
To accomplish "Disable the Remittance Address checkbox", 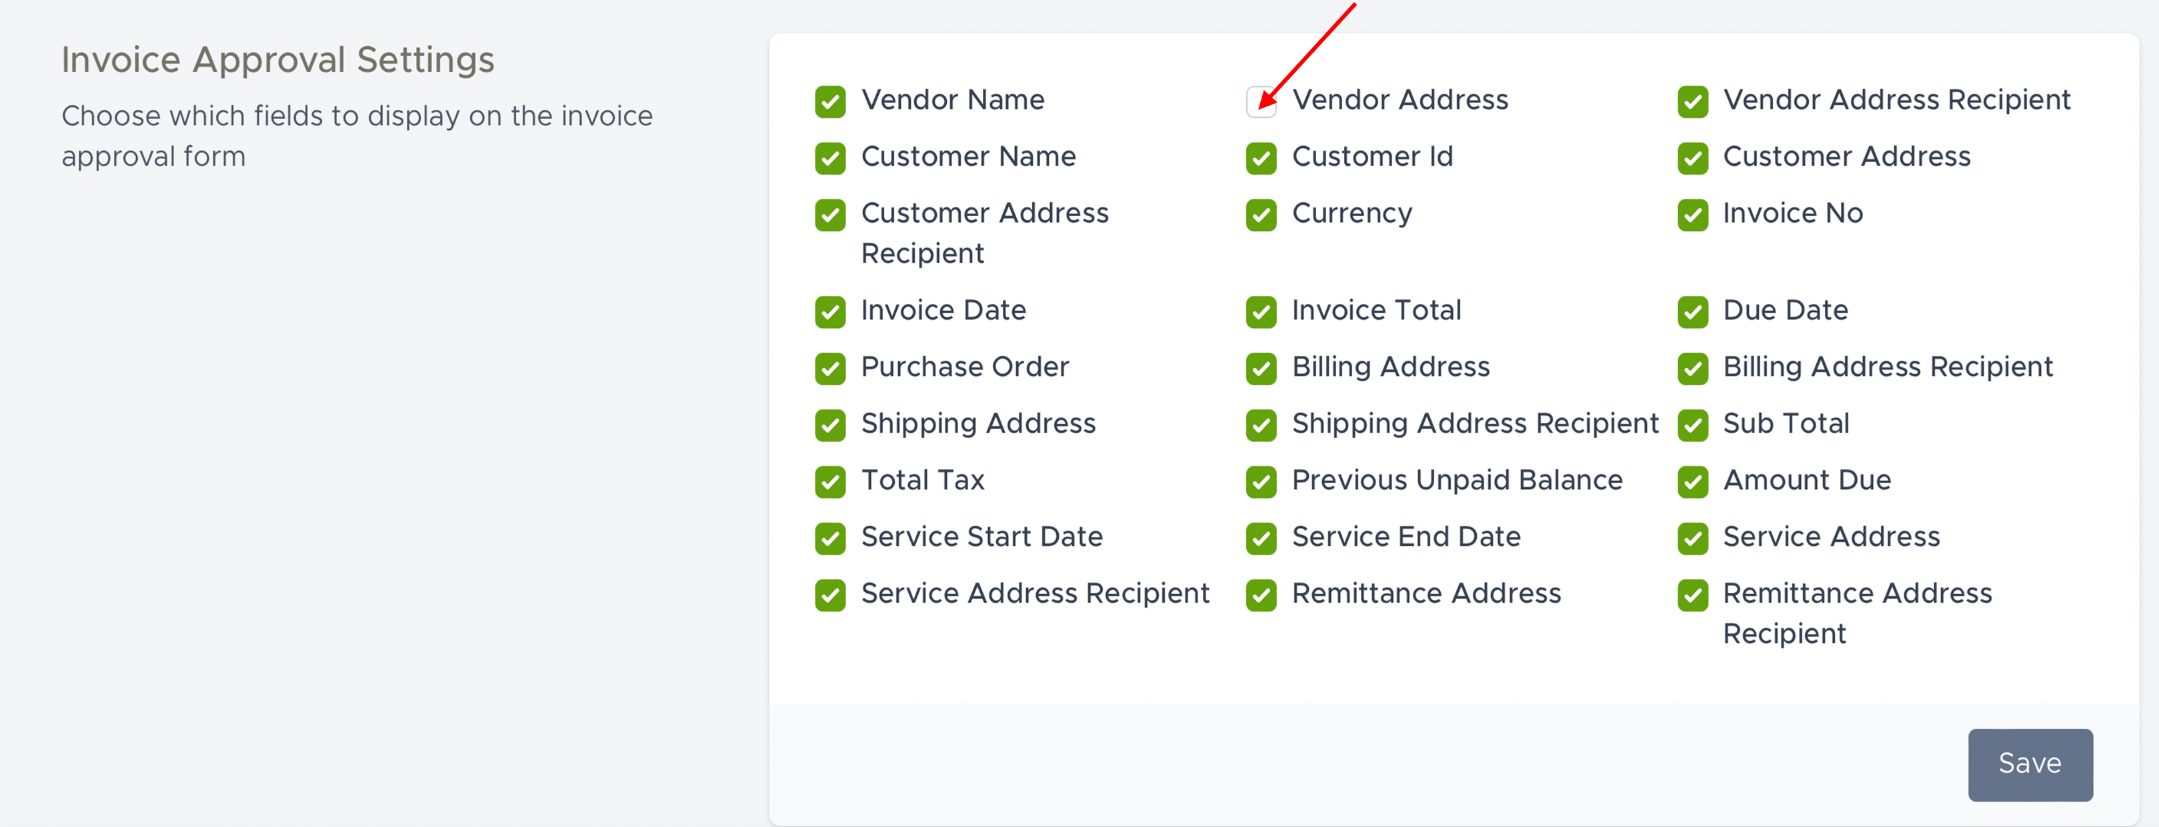I will (1261, 595).
